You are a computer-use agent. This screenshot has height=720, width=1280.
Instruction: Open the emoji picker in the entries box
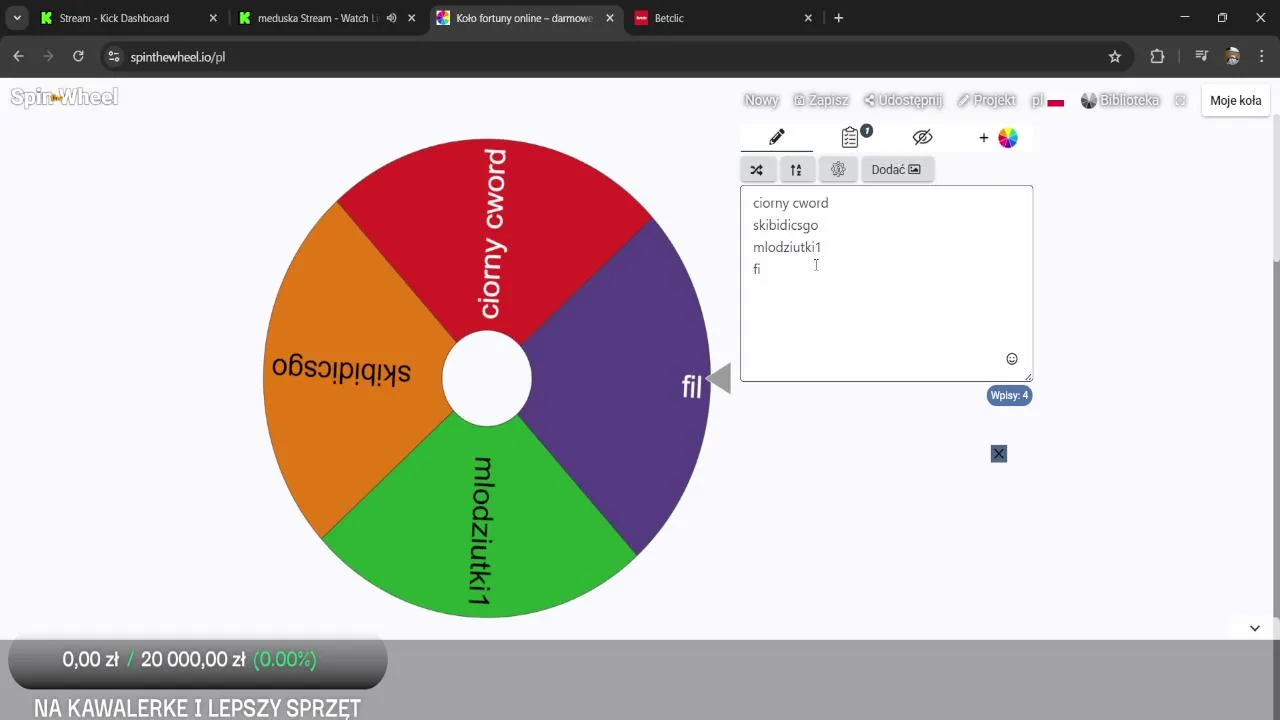[x=1012, y=359]
